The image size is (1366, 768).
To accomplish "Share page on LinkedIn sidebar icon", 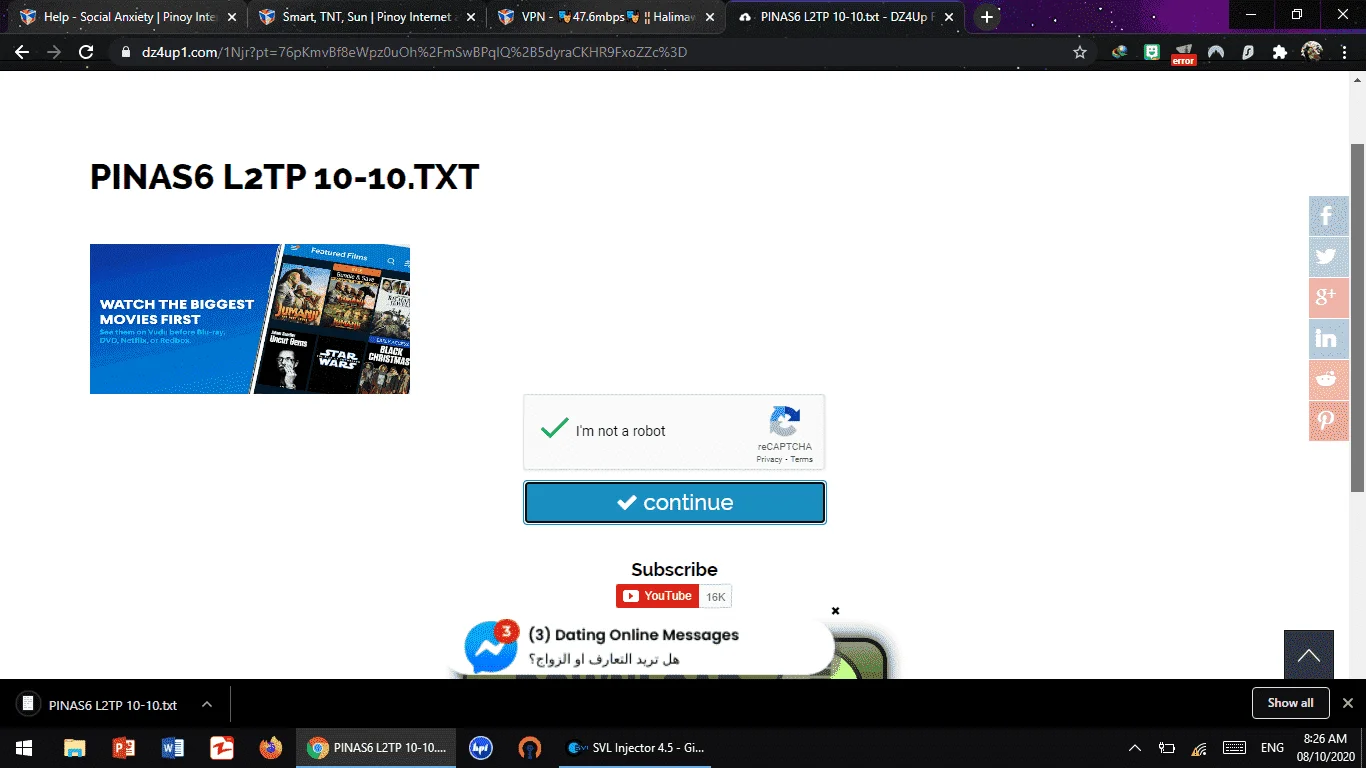I will 1329,339.
